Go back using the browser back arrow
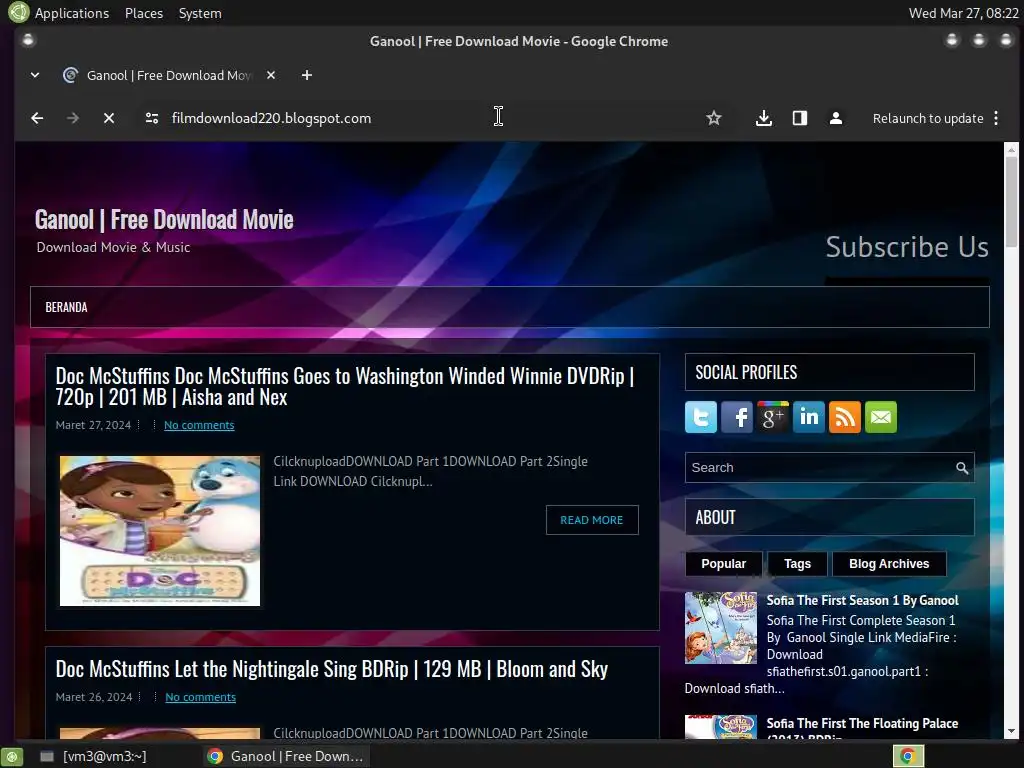 tap(37, 118)
